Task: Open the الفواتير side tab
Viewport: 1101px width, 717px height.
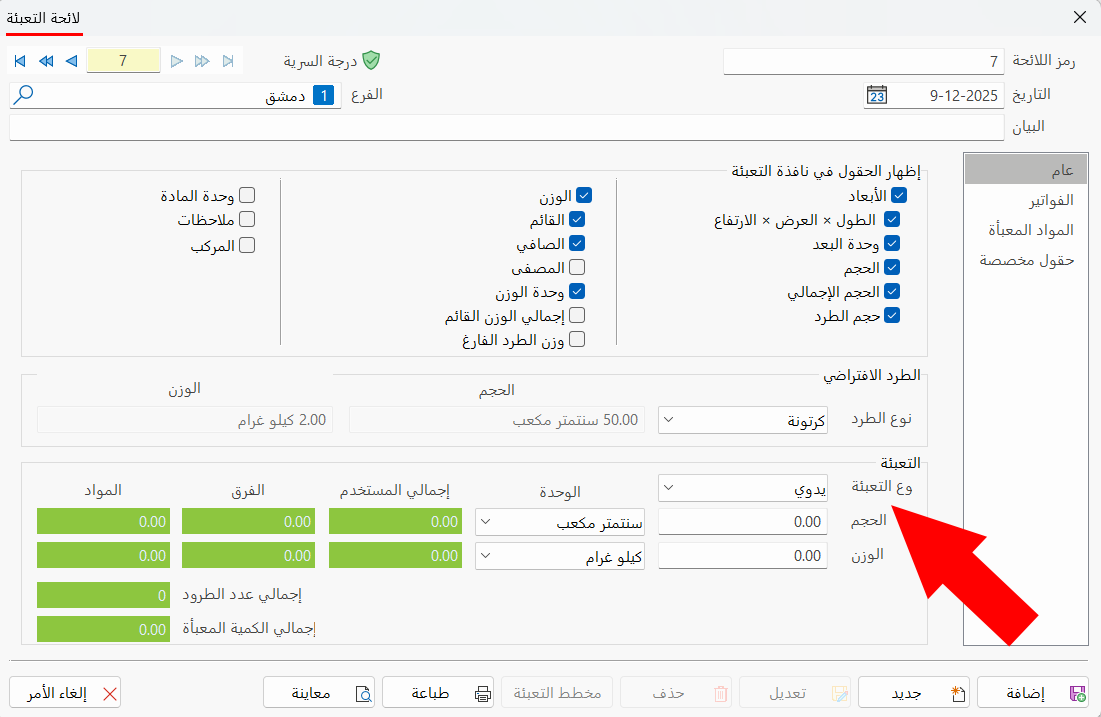Action: click(1049, 199)
